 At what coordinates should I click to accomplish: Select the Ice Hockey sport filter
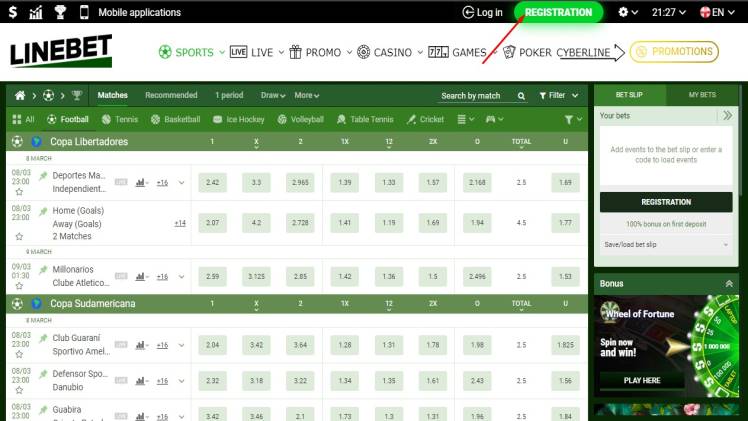coord(239,119)
